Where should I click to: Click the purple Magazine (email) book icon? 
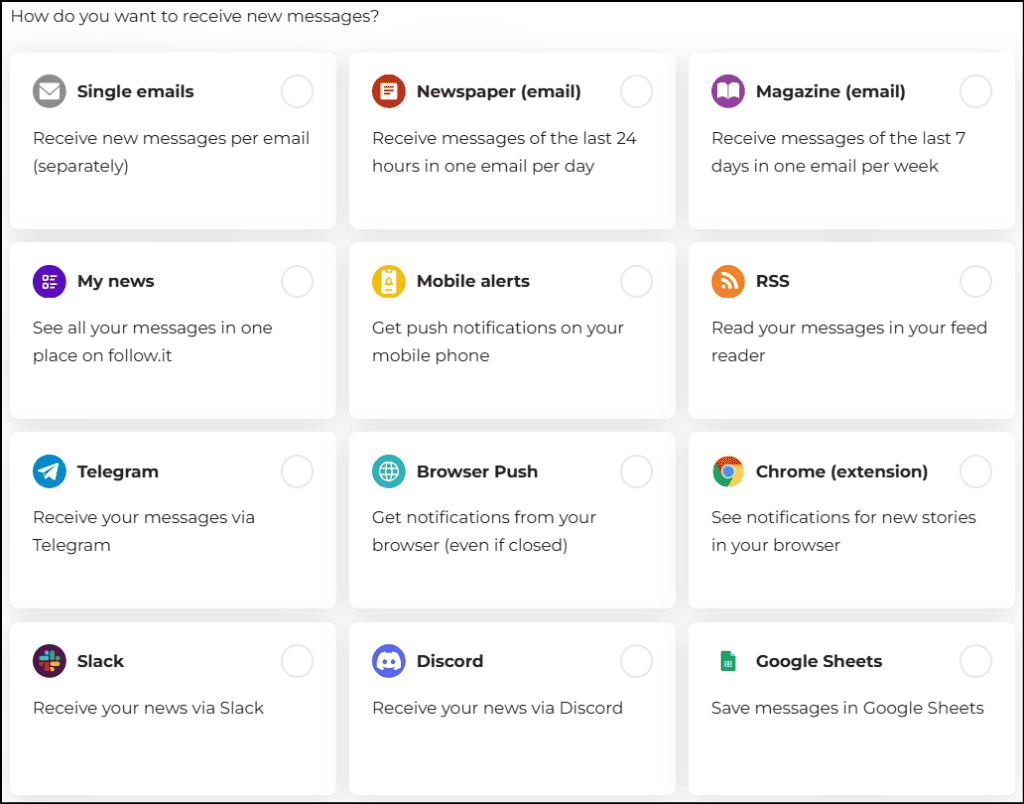click(728, 91)
